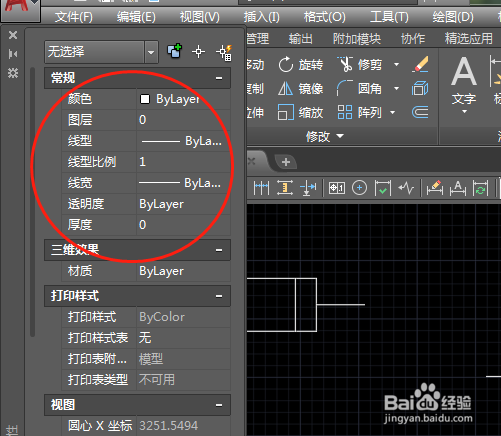The width and height of the screenshot is (501, 436).
Task: Click the dimension inspection checkmark icon
Action: point(383,189)
